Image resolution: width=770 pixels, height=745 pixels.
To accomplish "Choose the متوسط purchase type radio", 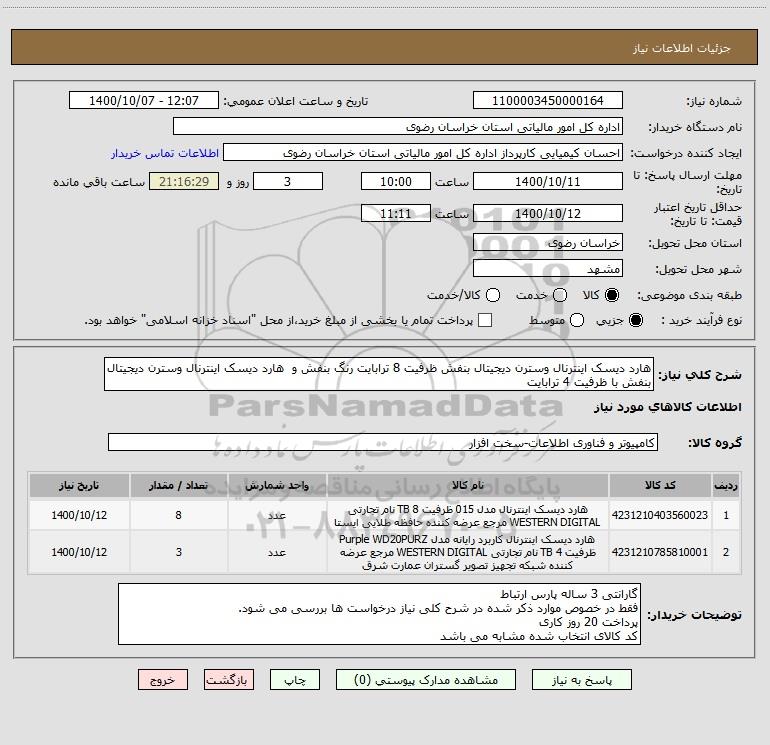I will pos(577,320).
